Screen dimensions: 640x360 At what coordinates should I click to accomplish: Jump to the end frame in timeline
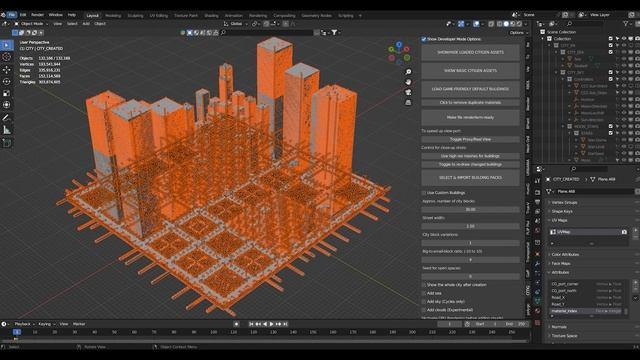[x=285, y=324]
